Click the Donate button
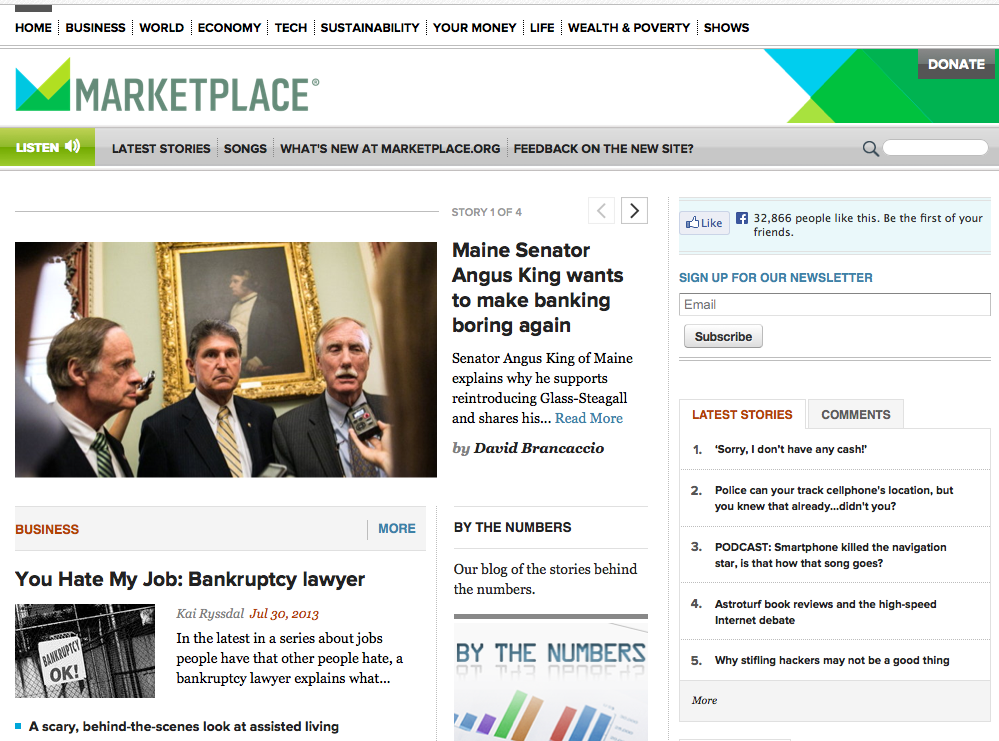This screenshot has height=741, width=999. tap(956, 64)
